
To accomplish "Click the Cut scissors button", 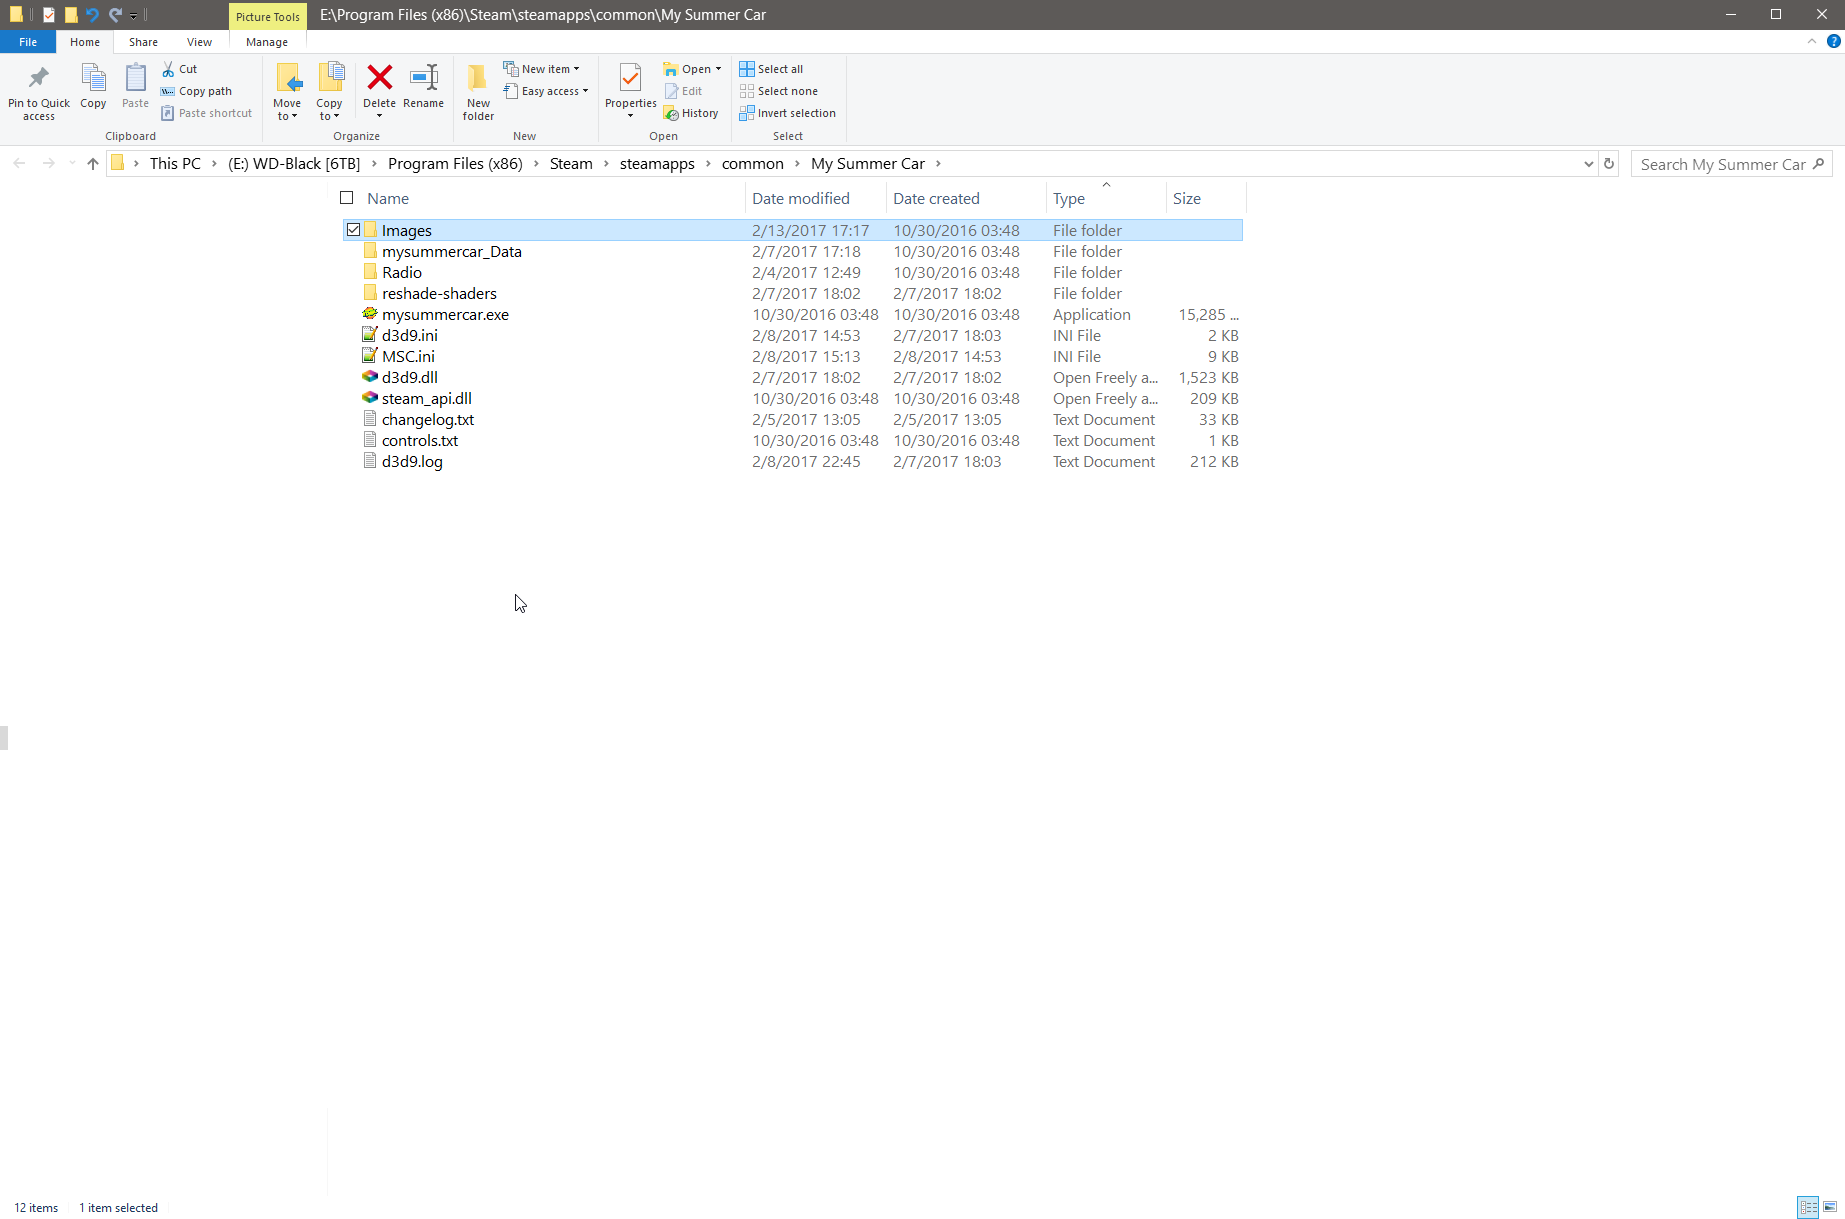I will coord(180,69).
